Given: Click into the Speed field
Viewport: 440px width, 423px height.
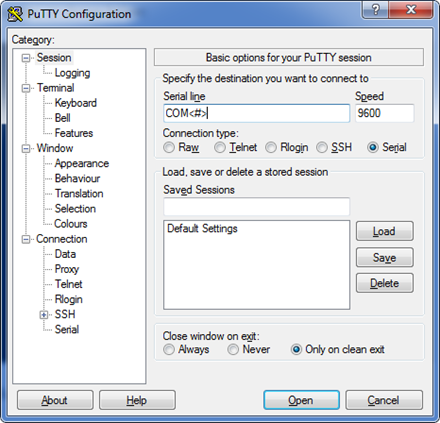Looking at the screenshot, I should 385,113.
